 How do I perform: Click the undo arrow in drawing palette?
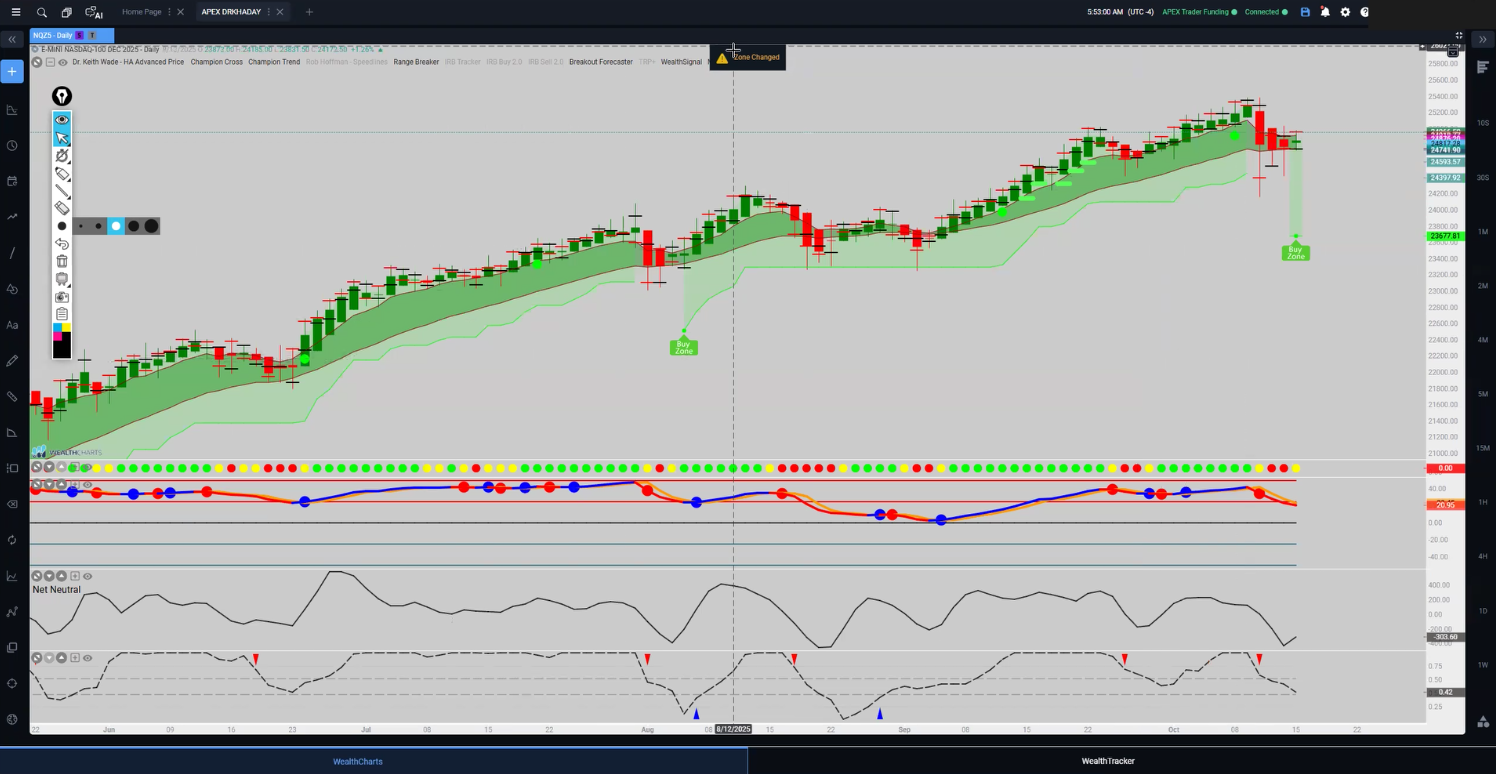tap(62, 244)
